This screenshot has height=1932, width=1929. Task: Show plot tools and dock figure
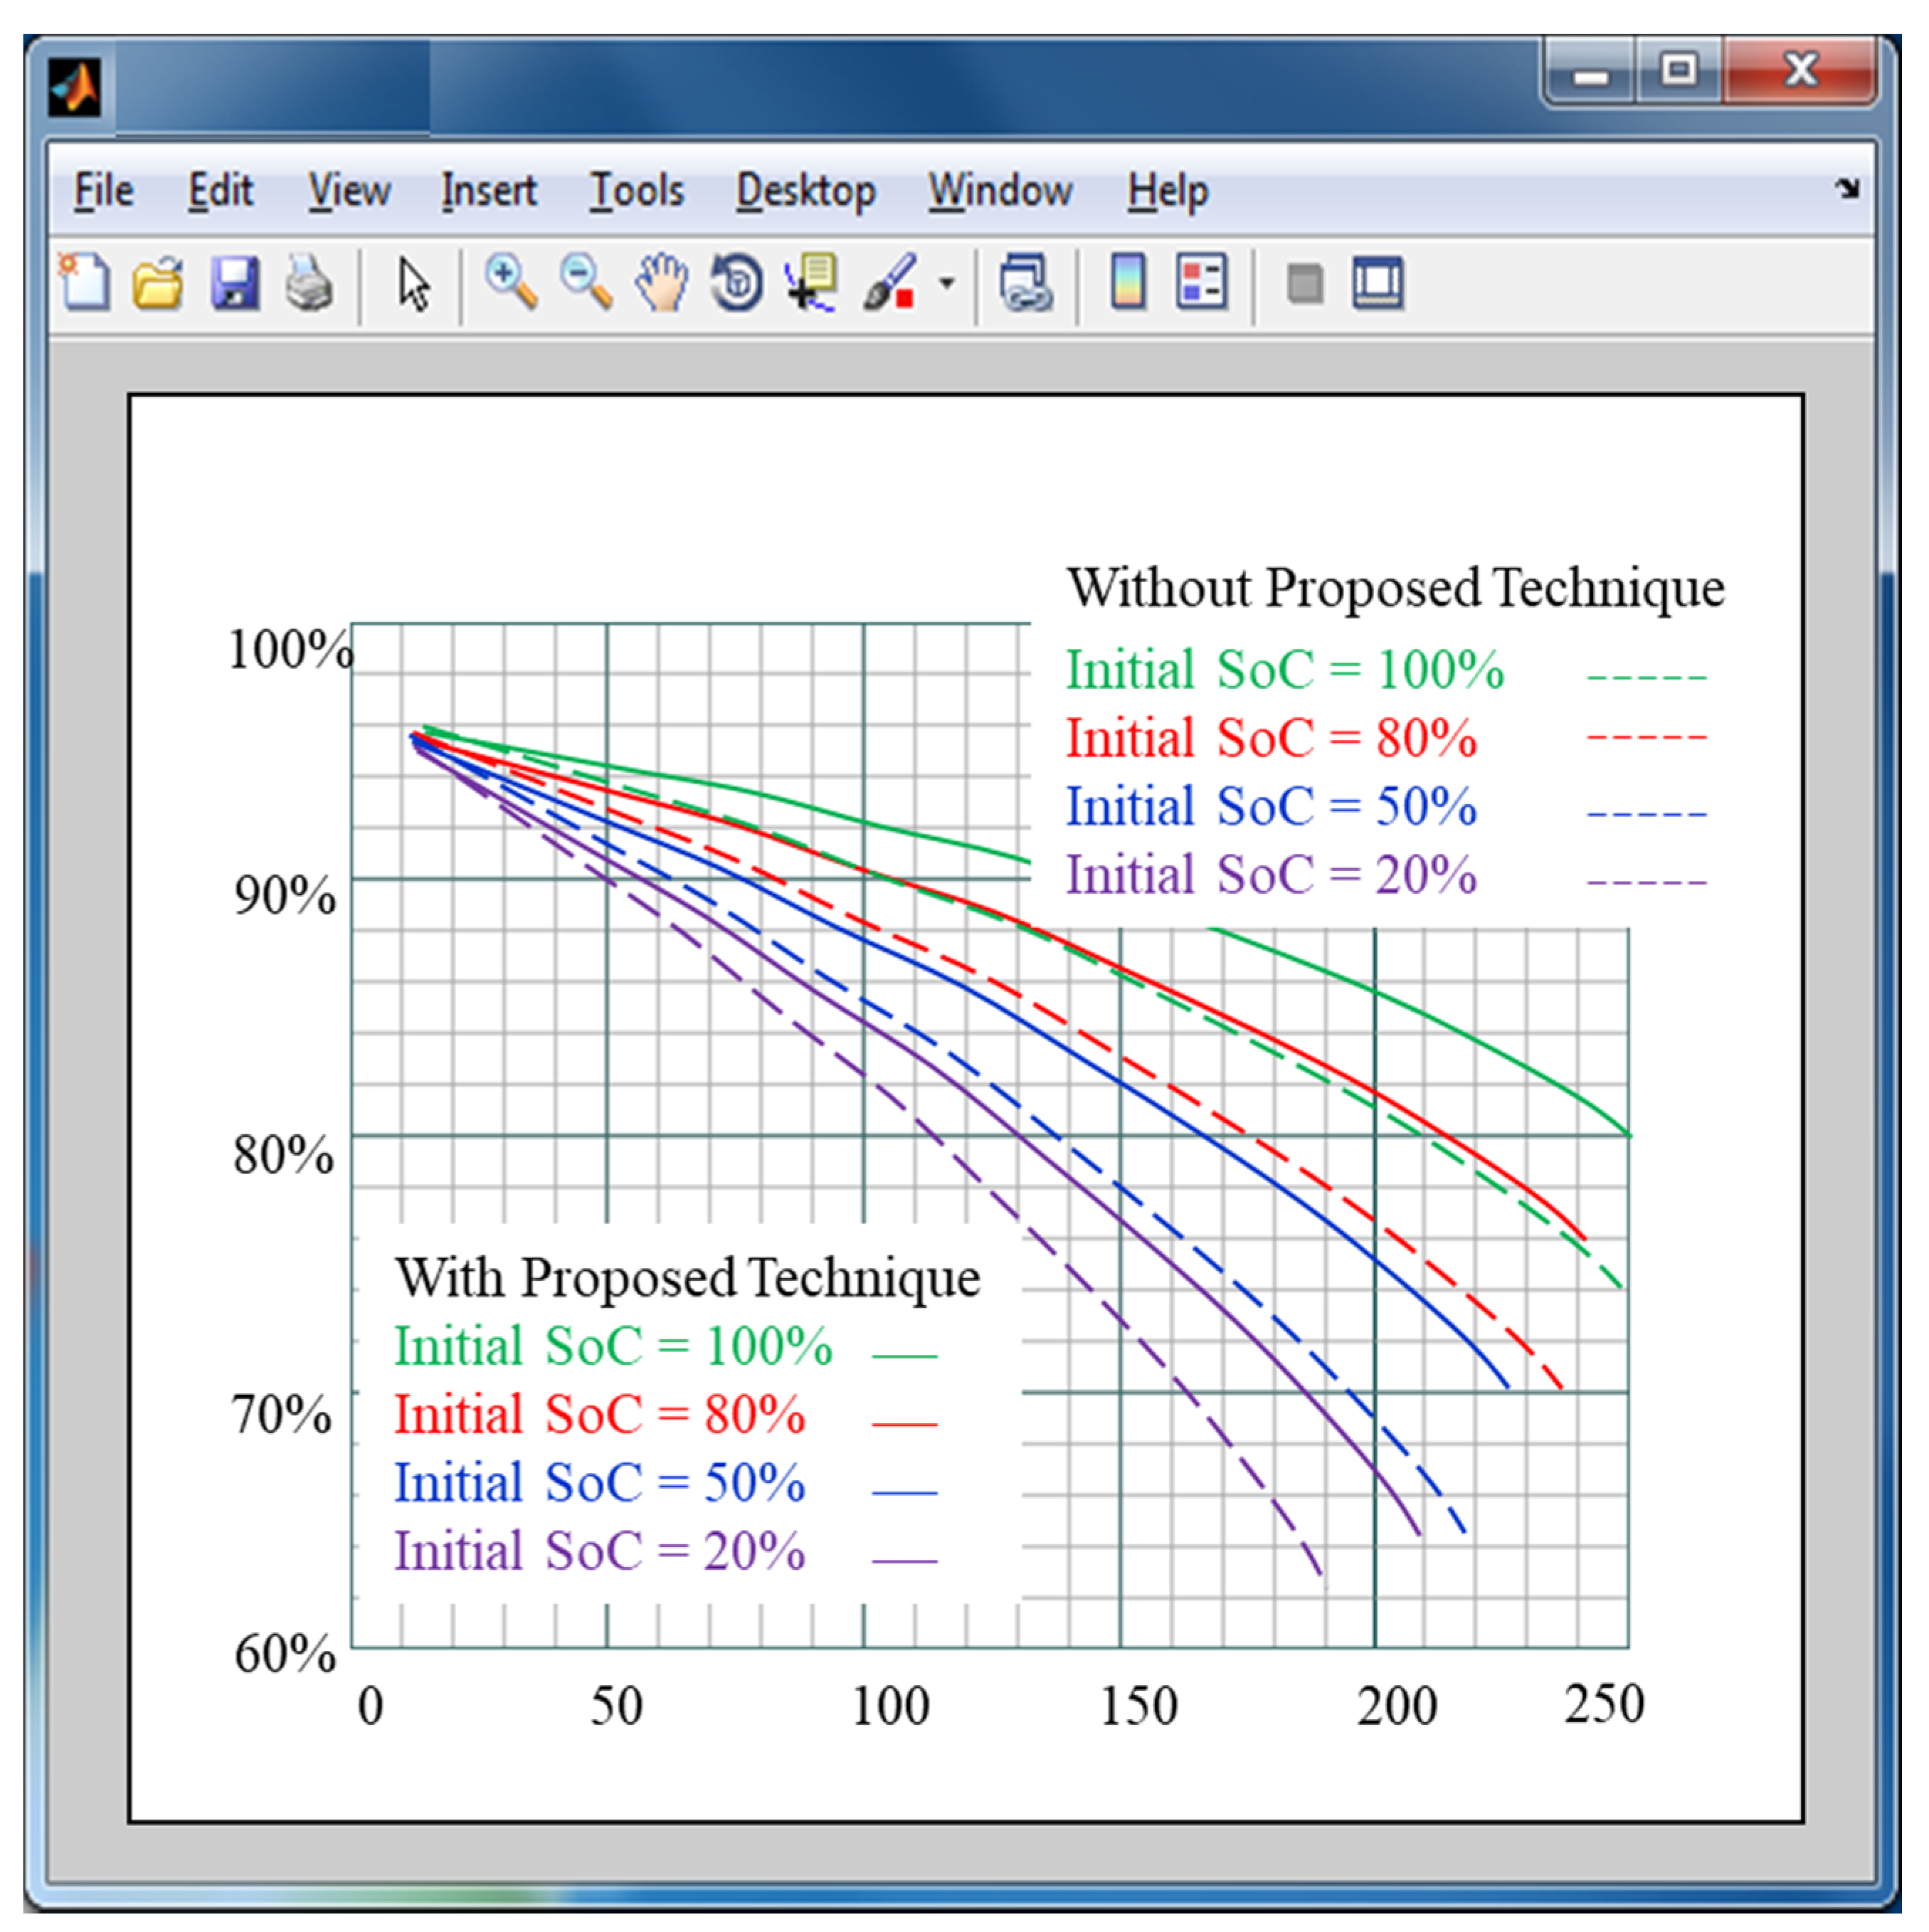coord(1378,283)
